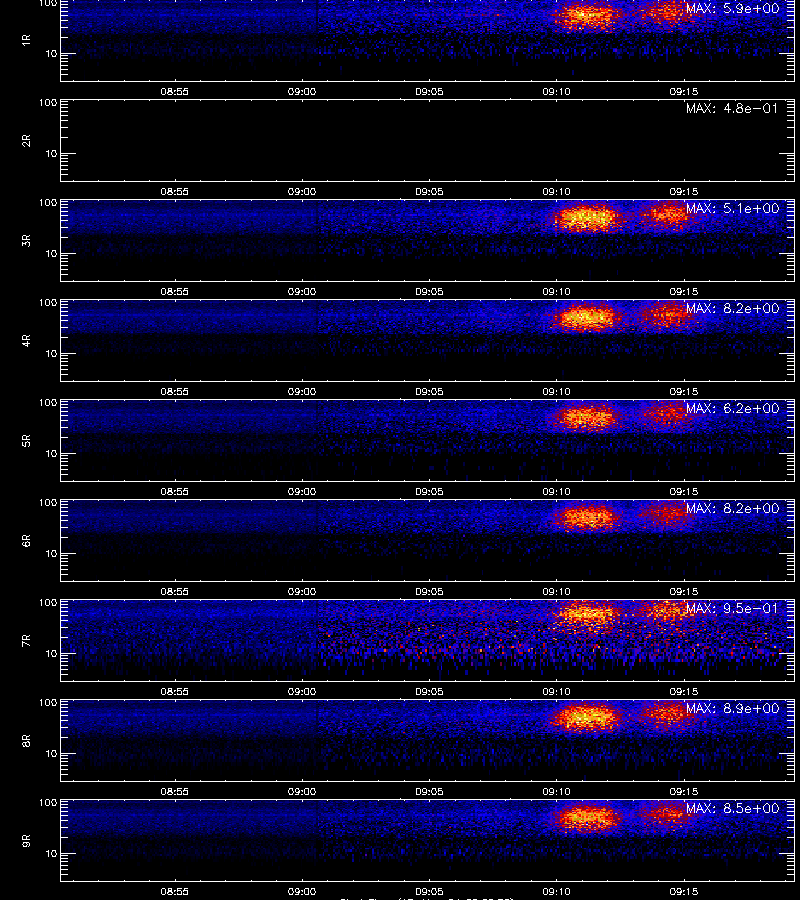Viewport: 800px width, 900px height.
Task: Click the brightest burst in the 8R spectrogram
Action: pyautogui.click(x=585, y=717)
